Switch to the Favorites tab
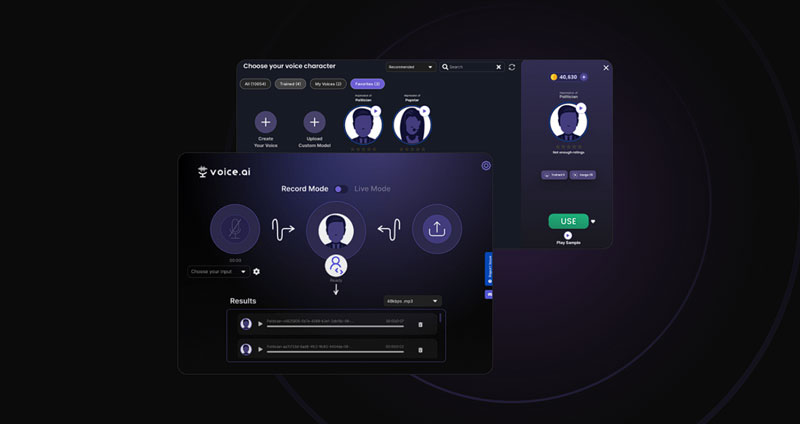 pyautogui.click(x=367, y=84)
